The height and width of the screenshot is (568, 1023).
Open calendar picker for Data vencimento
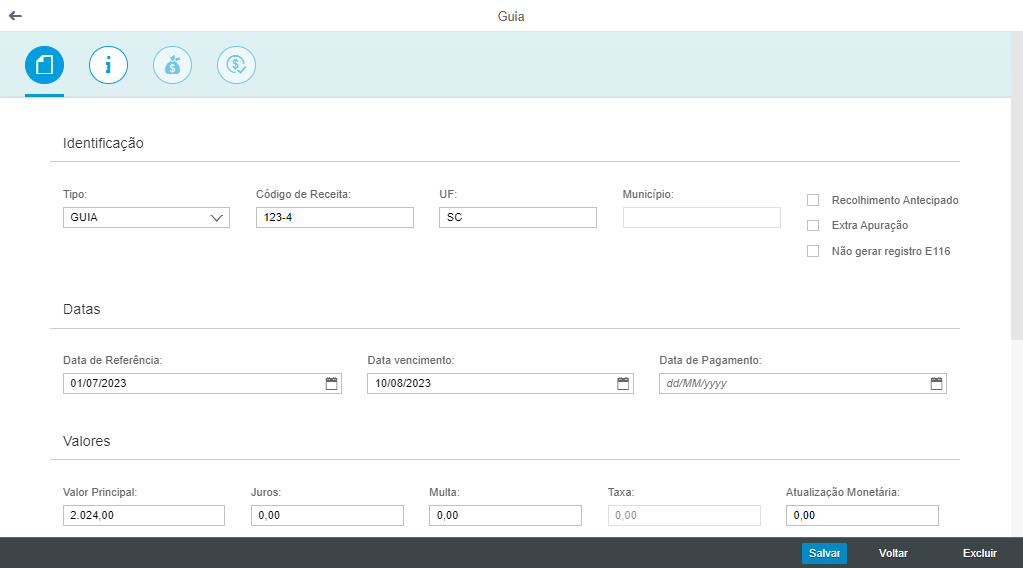point(623,383)
